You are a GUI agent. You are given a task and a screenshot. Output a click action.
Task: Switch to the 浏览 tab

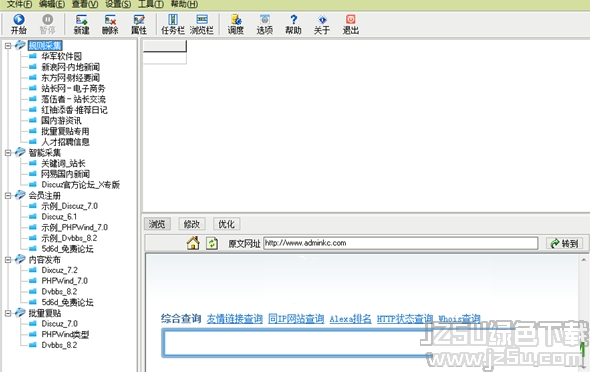point(157,224)
